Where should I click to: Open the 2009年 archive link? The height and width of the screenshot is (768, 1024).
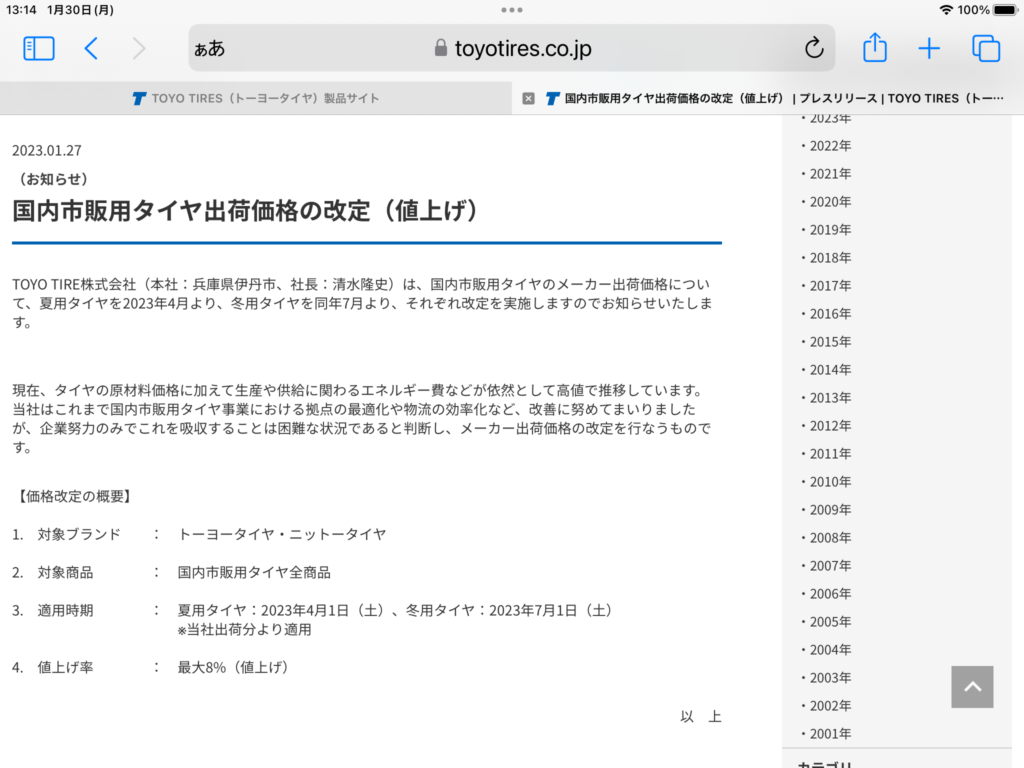click(x=830, y=510)
